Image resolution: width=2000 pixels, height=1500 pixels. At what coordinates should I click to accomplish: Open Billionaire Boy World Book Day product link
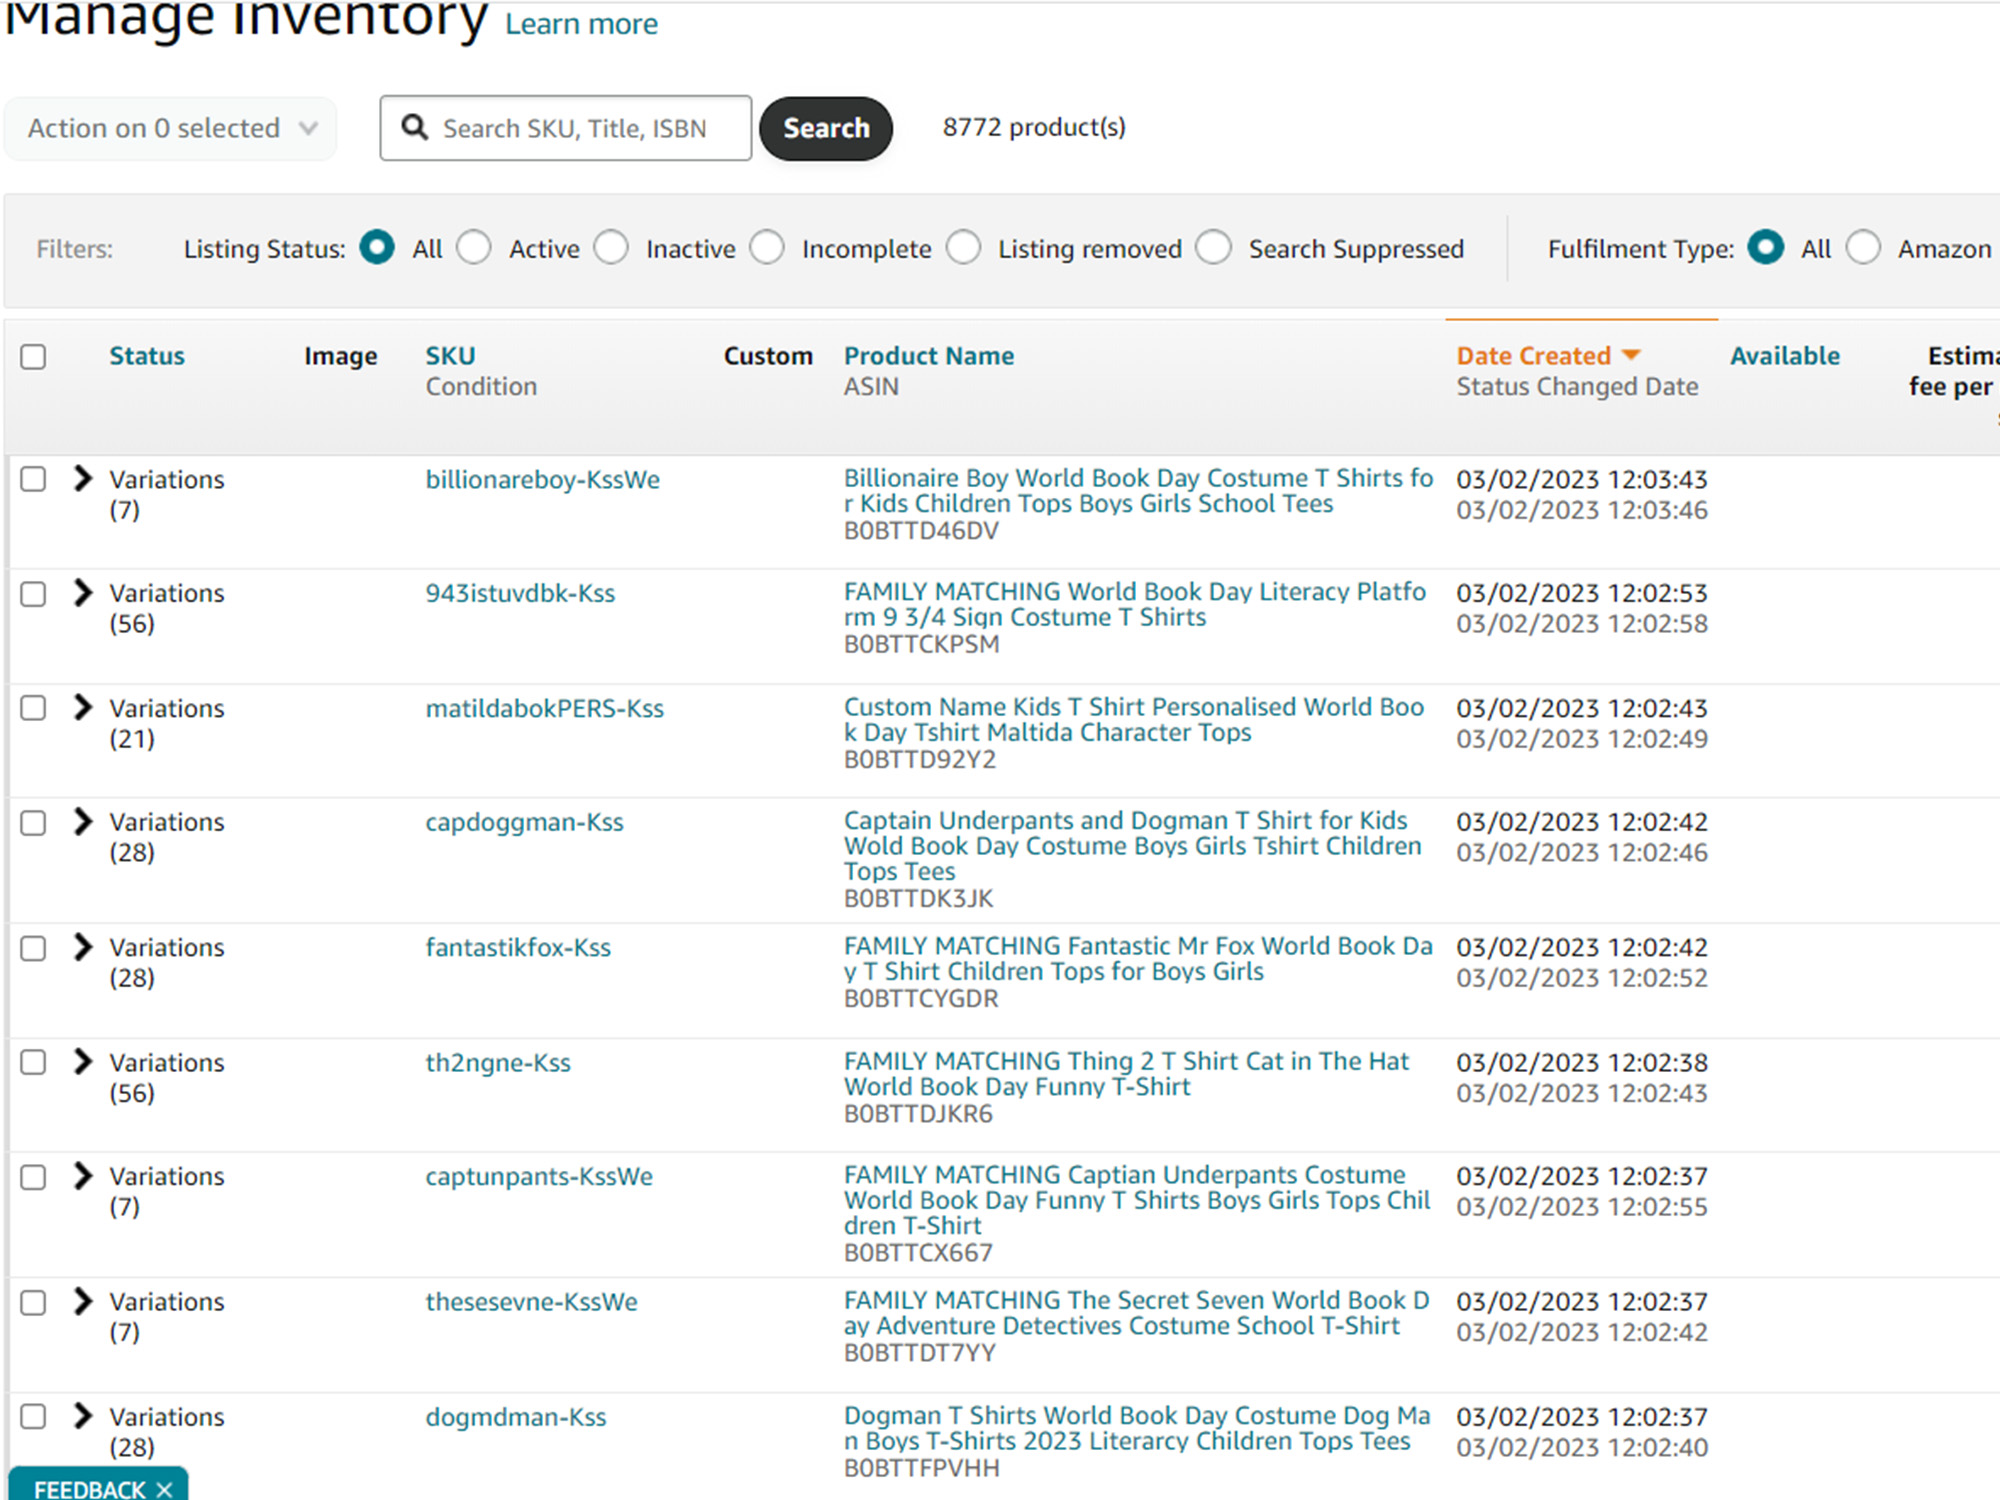tap(1139, 491)
